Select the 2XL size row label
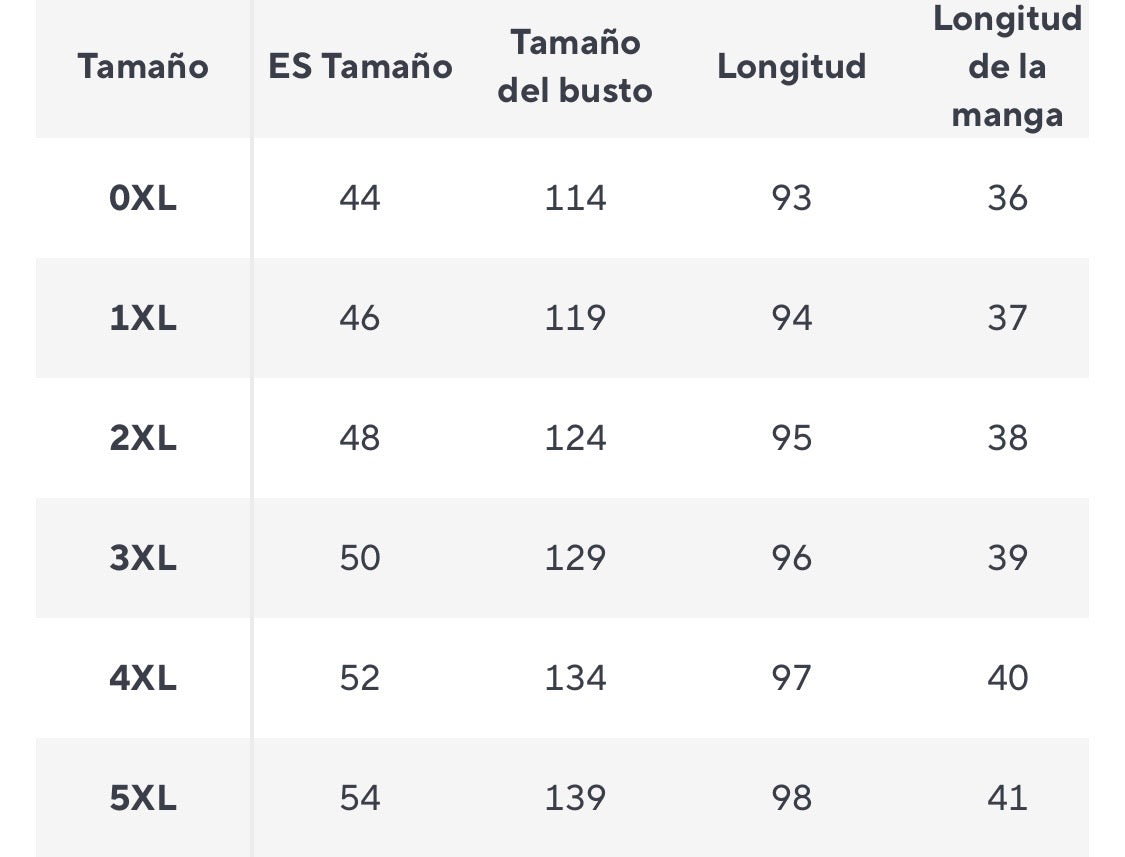This screenshot has width=1125, height=857. [x=143, y=438]
